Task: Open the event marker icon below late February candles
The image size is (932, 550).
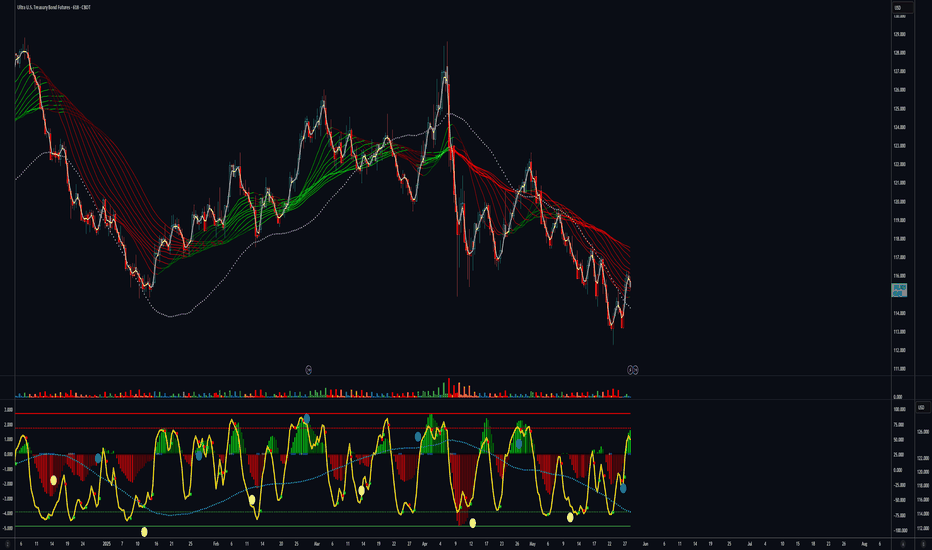Action: point(308,370)
